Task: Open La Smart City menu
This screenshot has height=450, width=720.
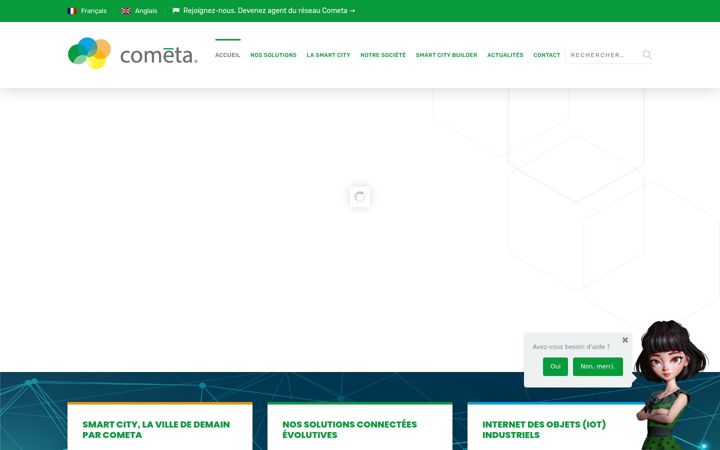Action: (x=328, y=55)
